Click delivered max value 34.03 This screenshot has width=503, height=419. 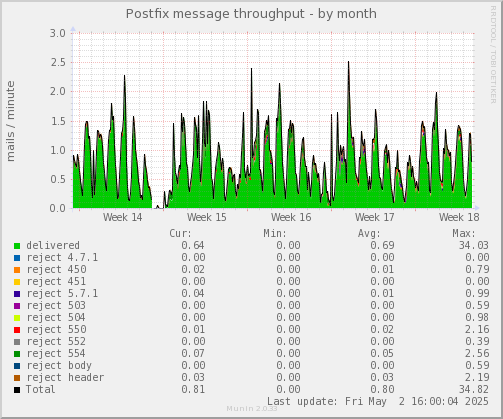[474, 246]
